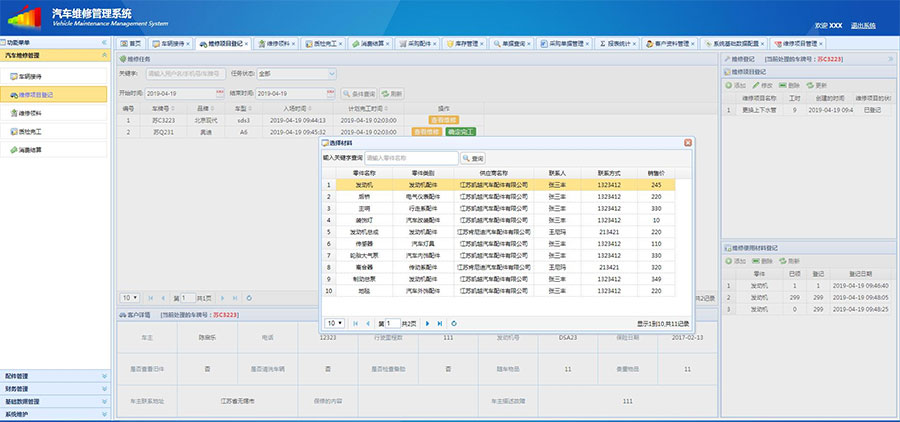Click the part name search input field

(x=410, y=158)
